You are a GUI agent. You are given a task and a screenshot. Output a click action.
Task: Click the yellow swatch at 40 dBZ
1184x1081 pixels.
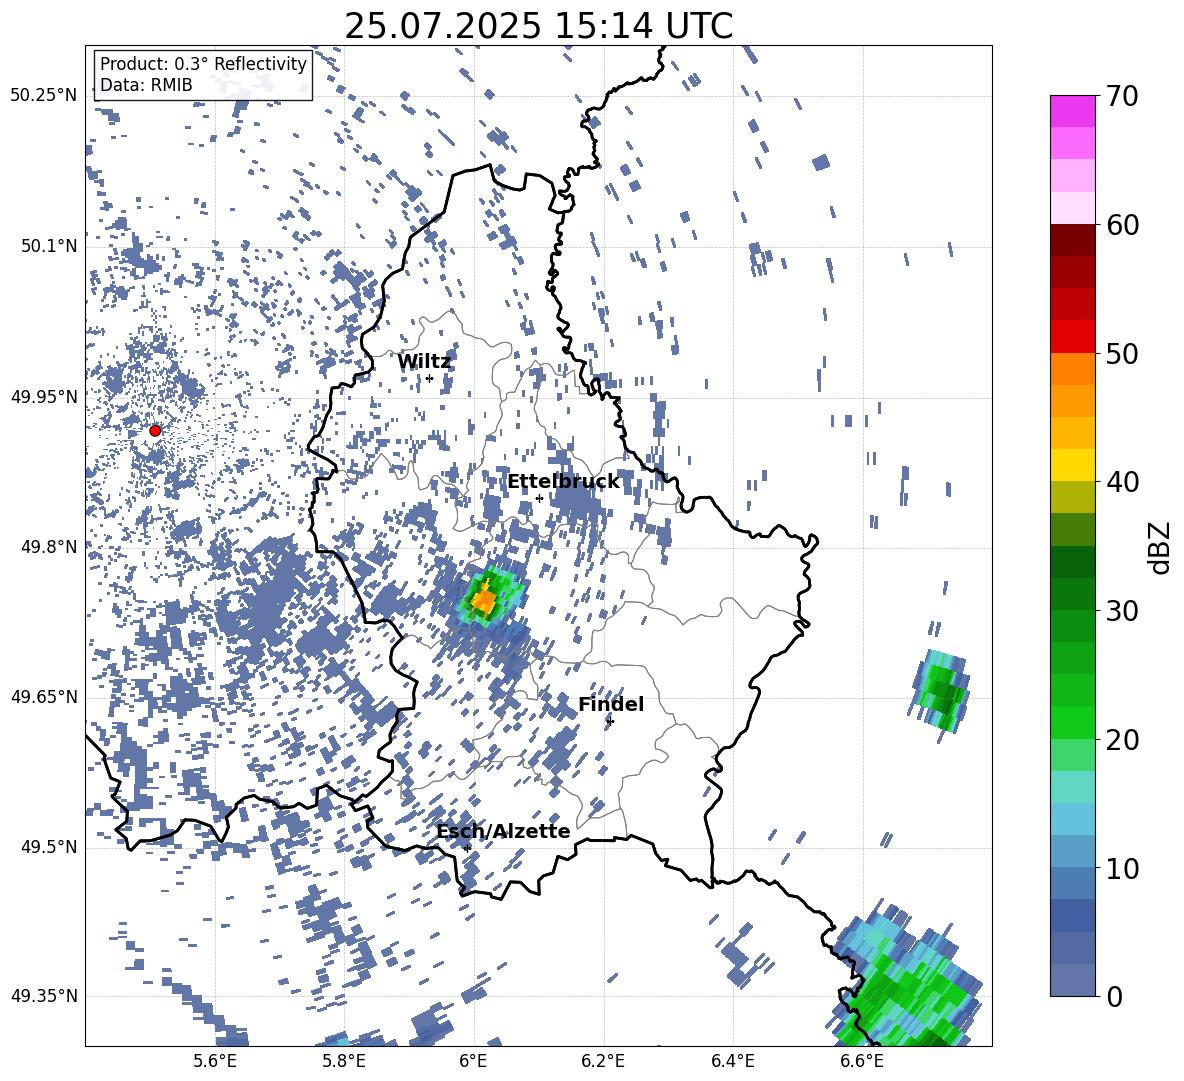click(1072, 465)
